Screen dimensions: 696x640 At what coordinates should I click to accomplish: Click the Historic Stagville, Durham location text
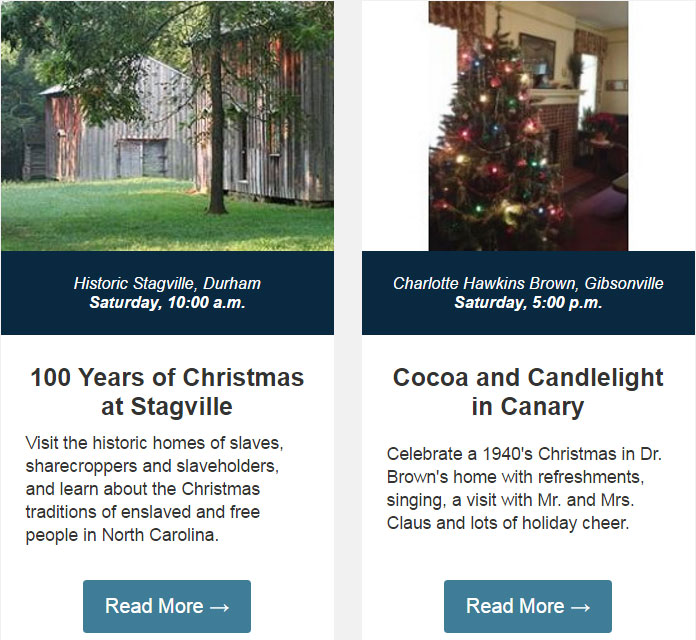[x=167, y=283]
